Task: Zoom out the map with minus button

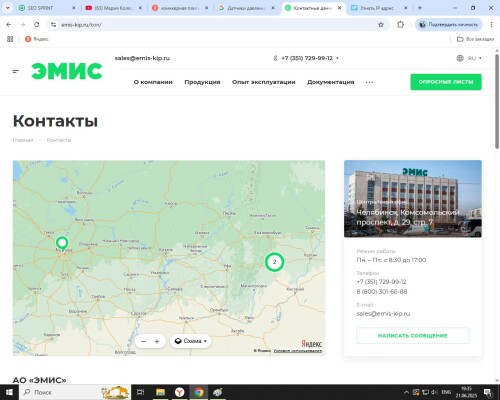Action: pyautogui.click(x=143, y=341)
